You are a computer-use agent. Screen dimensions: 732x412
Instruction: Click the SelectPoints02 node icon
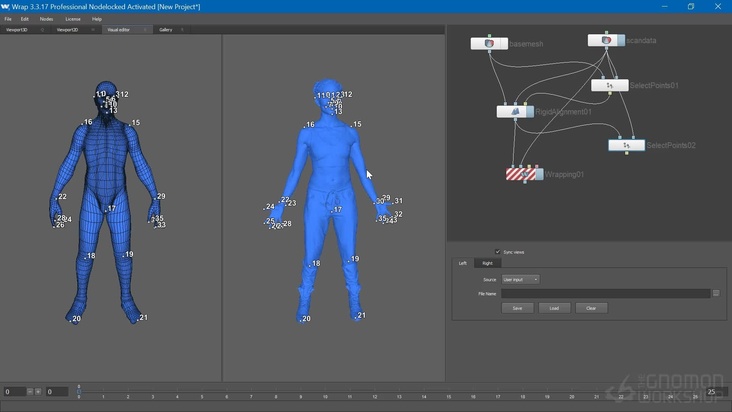tap(626, 146)
